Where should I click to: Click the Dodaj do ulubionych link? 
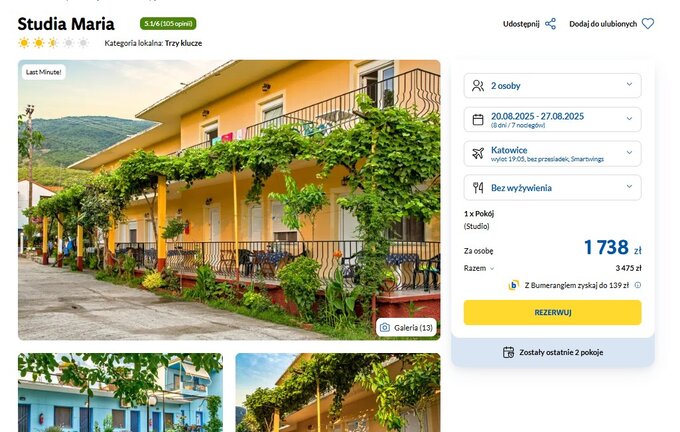point(603,24)
